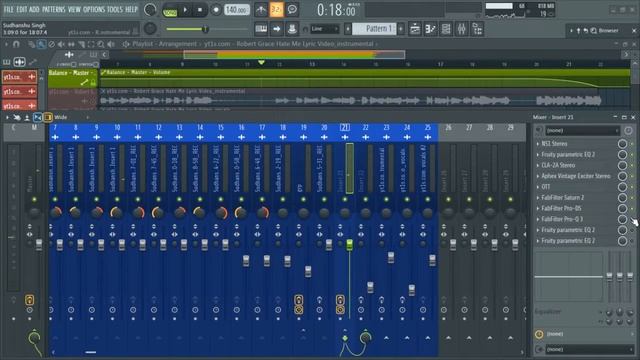Open the mixer input (none) dropdown
This screenshot has width=640, height=360.
tap(582, 131)
